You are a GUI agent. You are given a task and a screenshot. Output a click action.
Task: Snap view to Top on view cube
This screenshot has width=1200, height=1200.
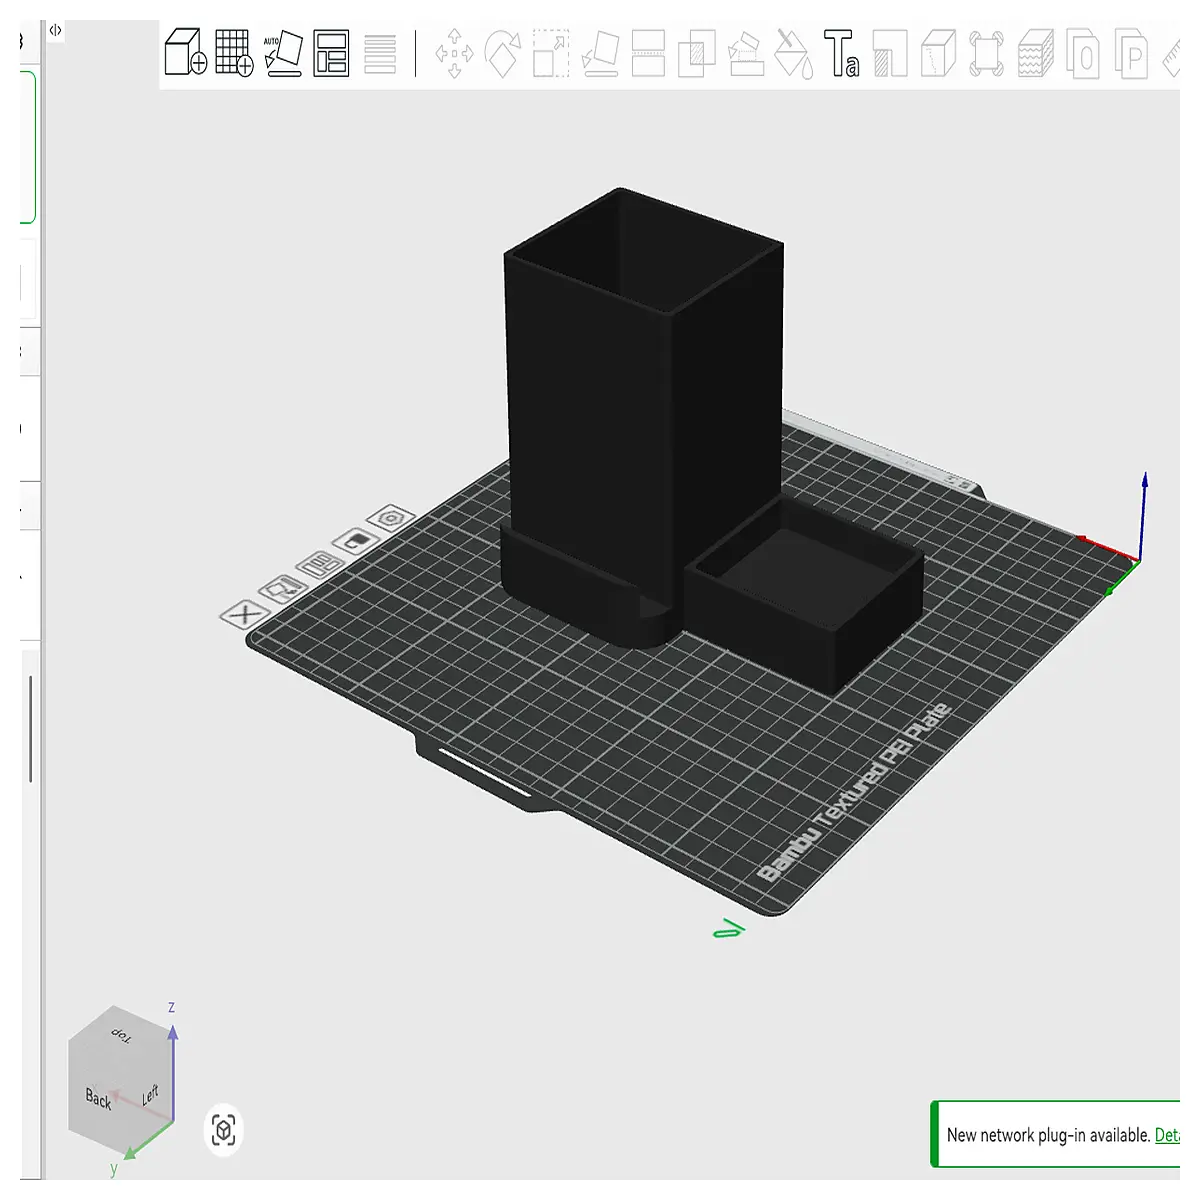pos(121,1035)
